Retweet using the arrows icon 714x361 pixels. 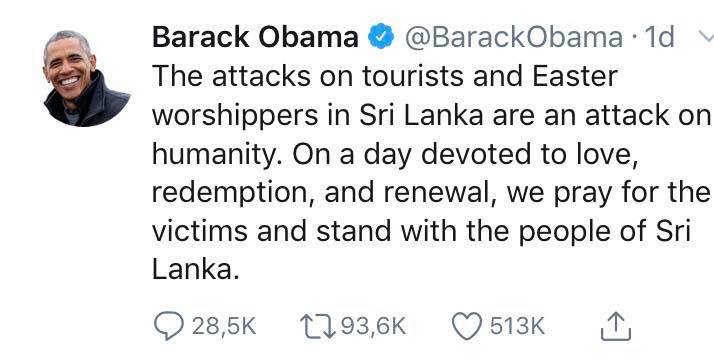coord(317,326)
